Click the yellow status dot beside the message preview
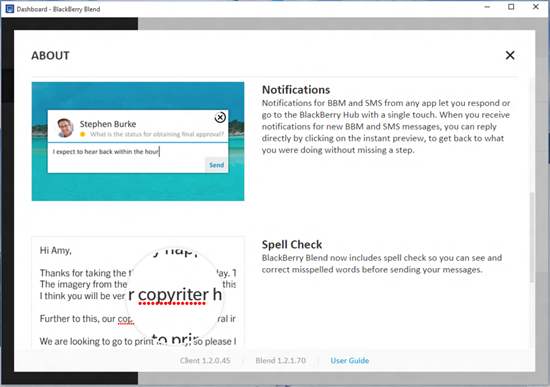 pyautogui.click(x=82, y=134)
